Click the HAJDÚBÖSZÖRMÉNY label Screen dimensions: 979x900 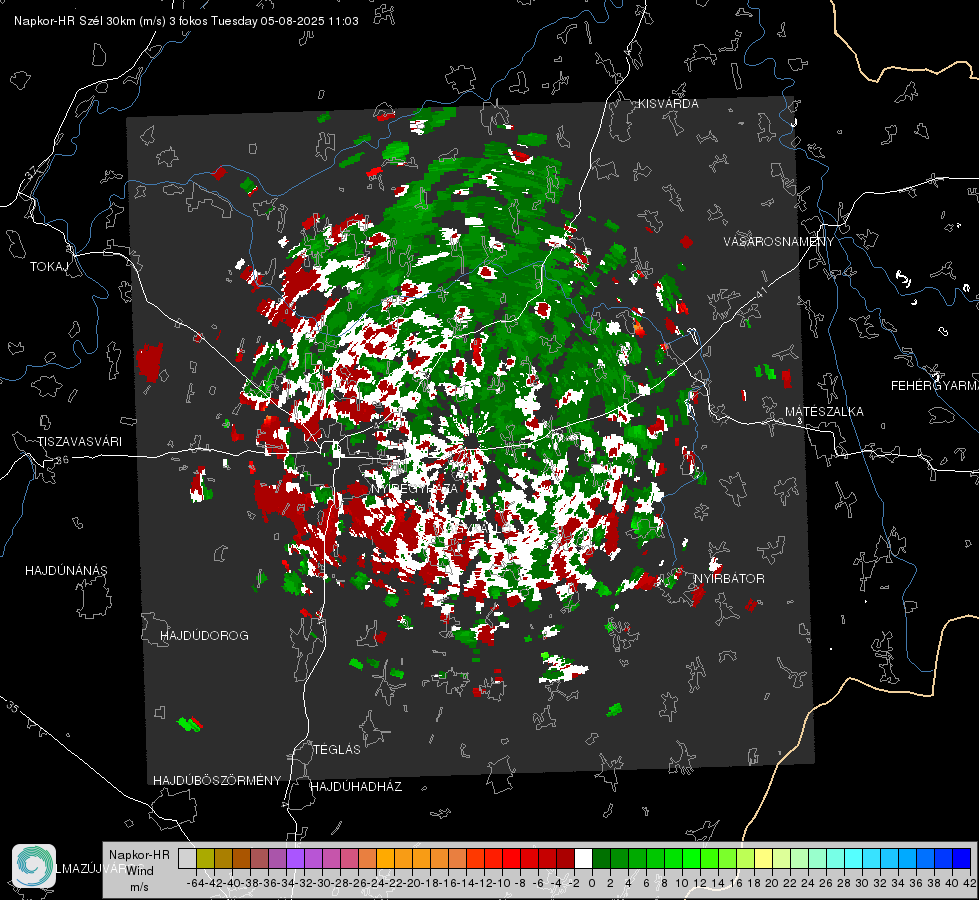pyautogui.click(x=217, y=781)
